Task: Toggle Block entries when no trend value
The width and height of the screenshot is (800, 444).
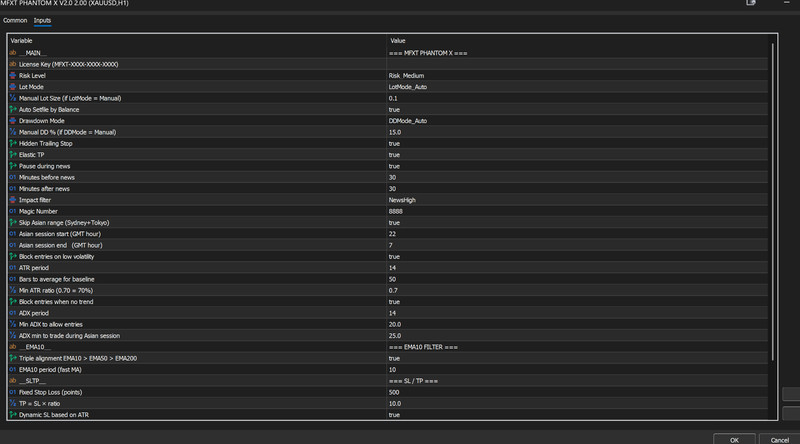Action: tap(577, 302)
